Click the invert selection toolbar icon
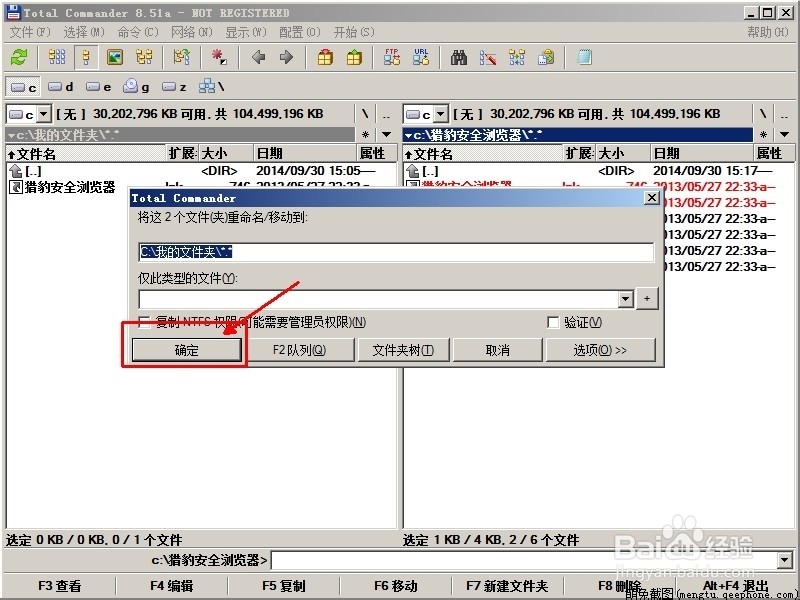 pyautogui.click(x=182, y=57)
